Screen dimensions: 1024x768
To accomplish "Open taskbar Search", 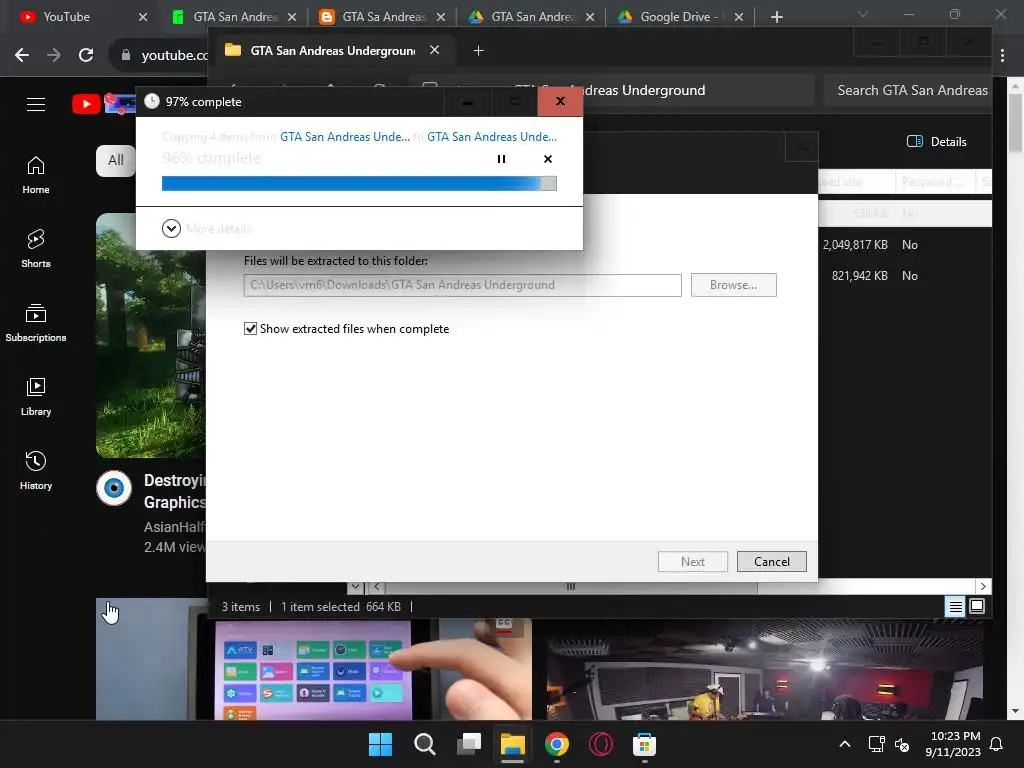I will point(424,744).
